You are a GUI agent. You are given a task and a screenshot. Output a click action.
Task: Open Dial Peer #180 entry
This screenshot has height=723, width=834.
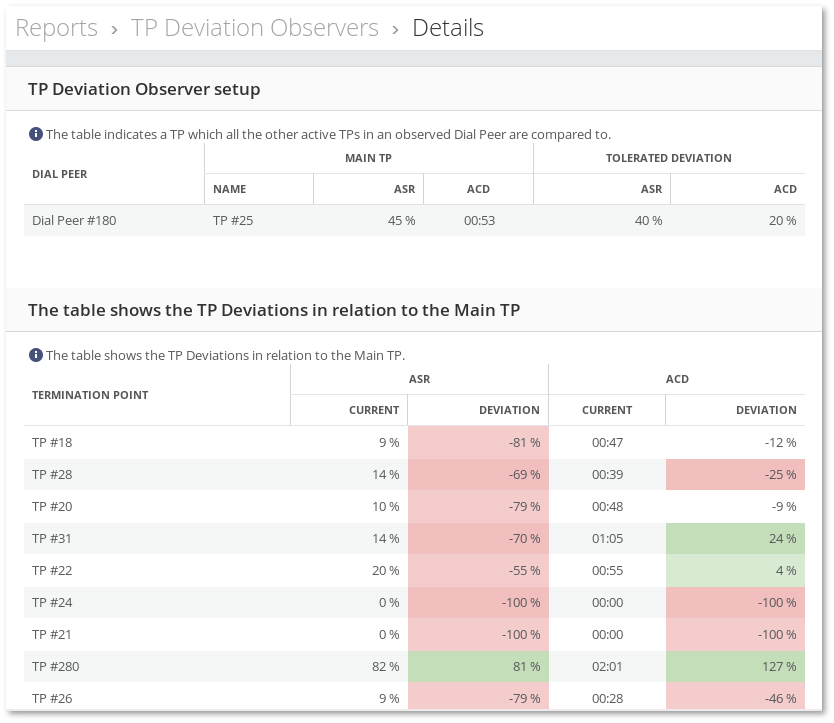(x=74, y=220)
